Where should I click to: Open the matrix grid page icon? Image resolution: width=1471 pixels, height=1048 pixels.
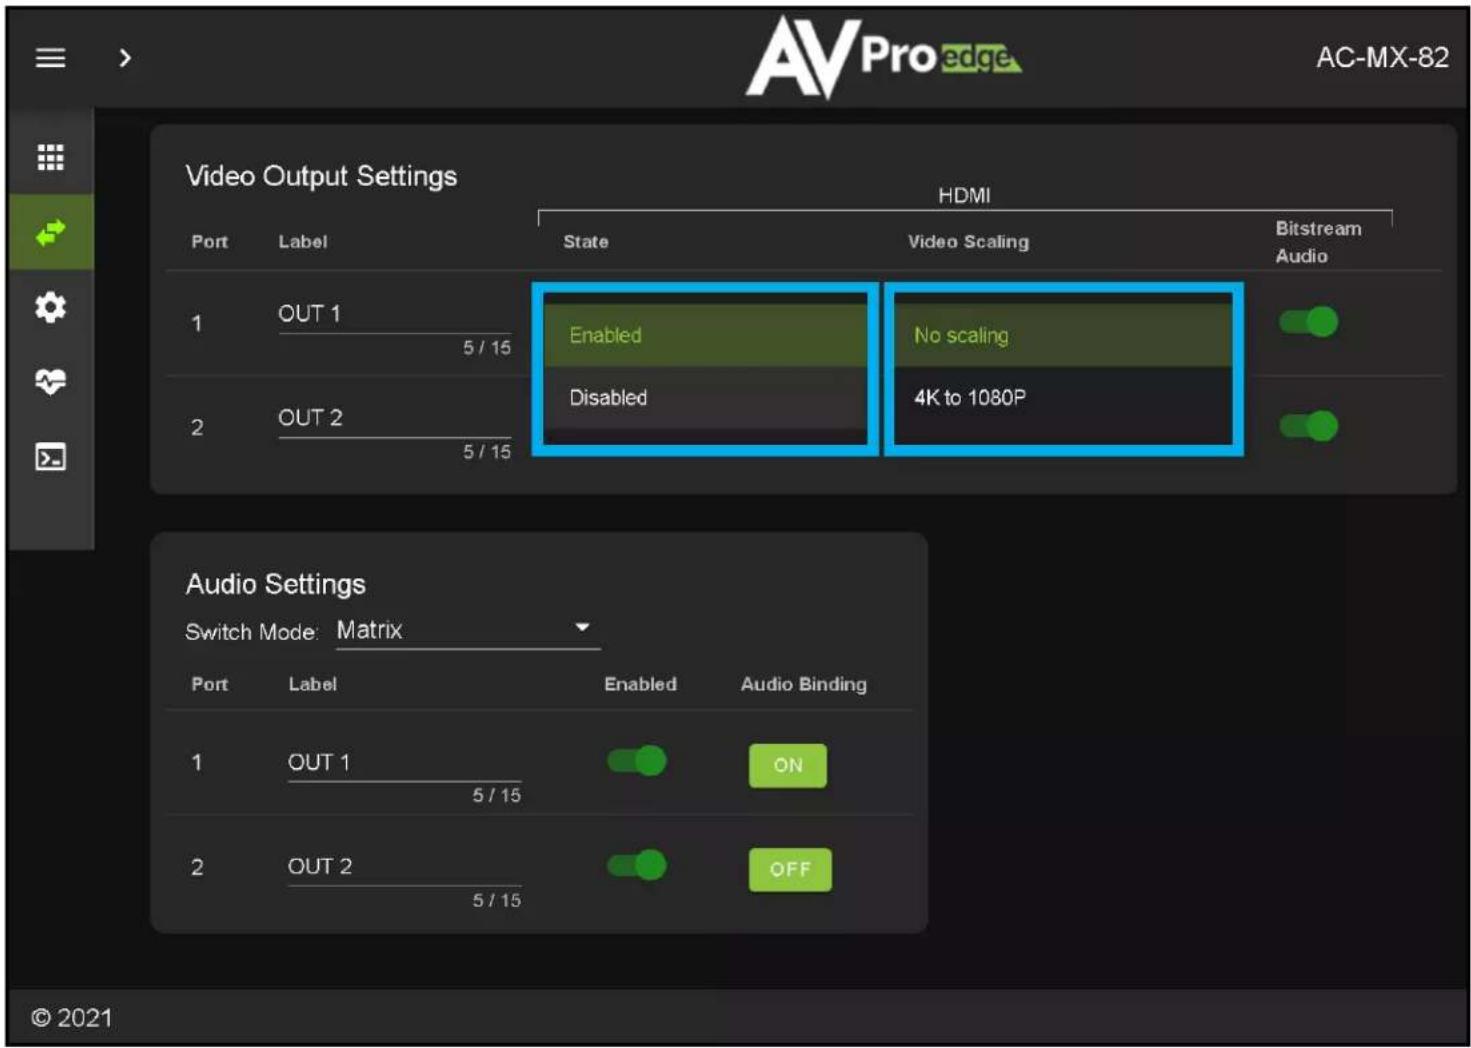click(50, 157)
